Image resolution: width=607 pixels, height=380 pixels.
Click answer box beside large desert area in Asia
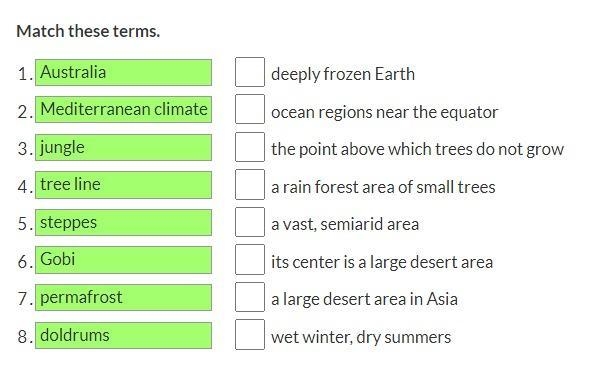click(250, 297)
